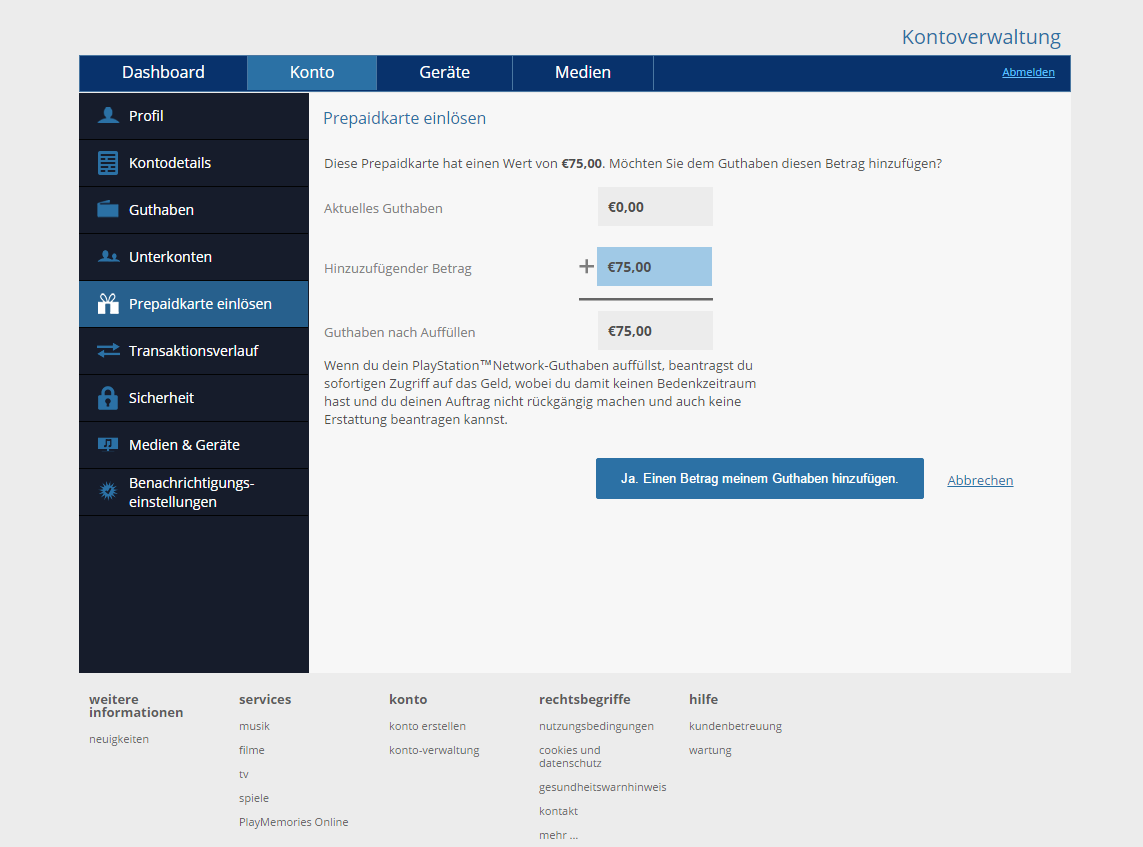Click the Transaktionsverlauf arrows icon
Viewport: 1143px width, 847px height.
(108, 351)
